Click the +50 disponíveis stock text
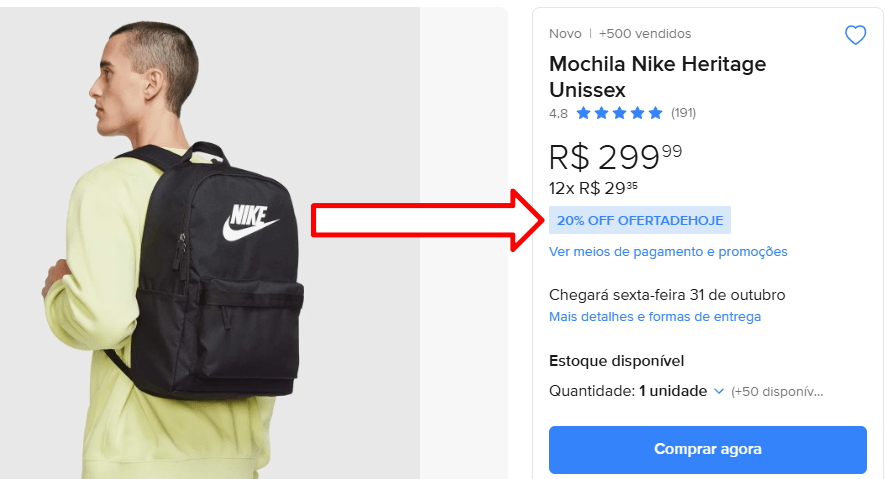The image size is (892, 479). (777, 391)
